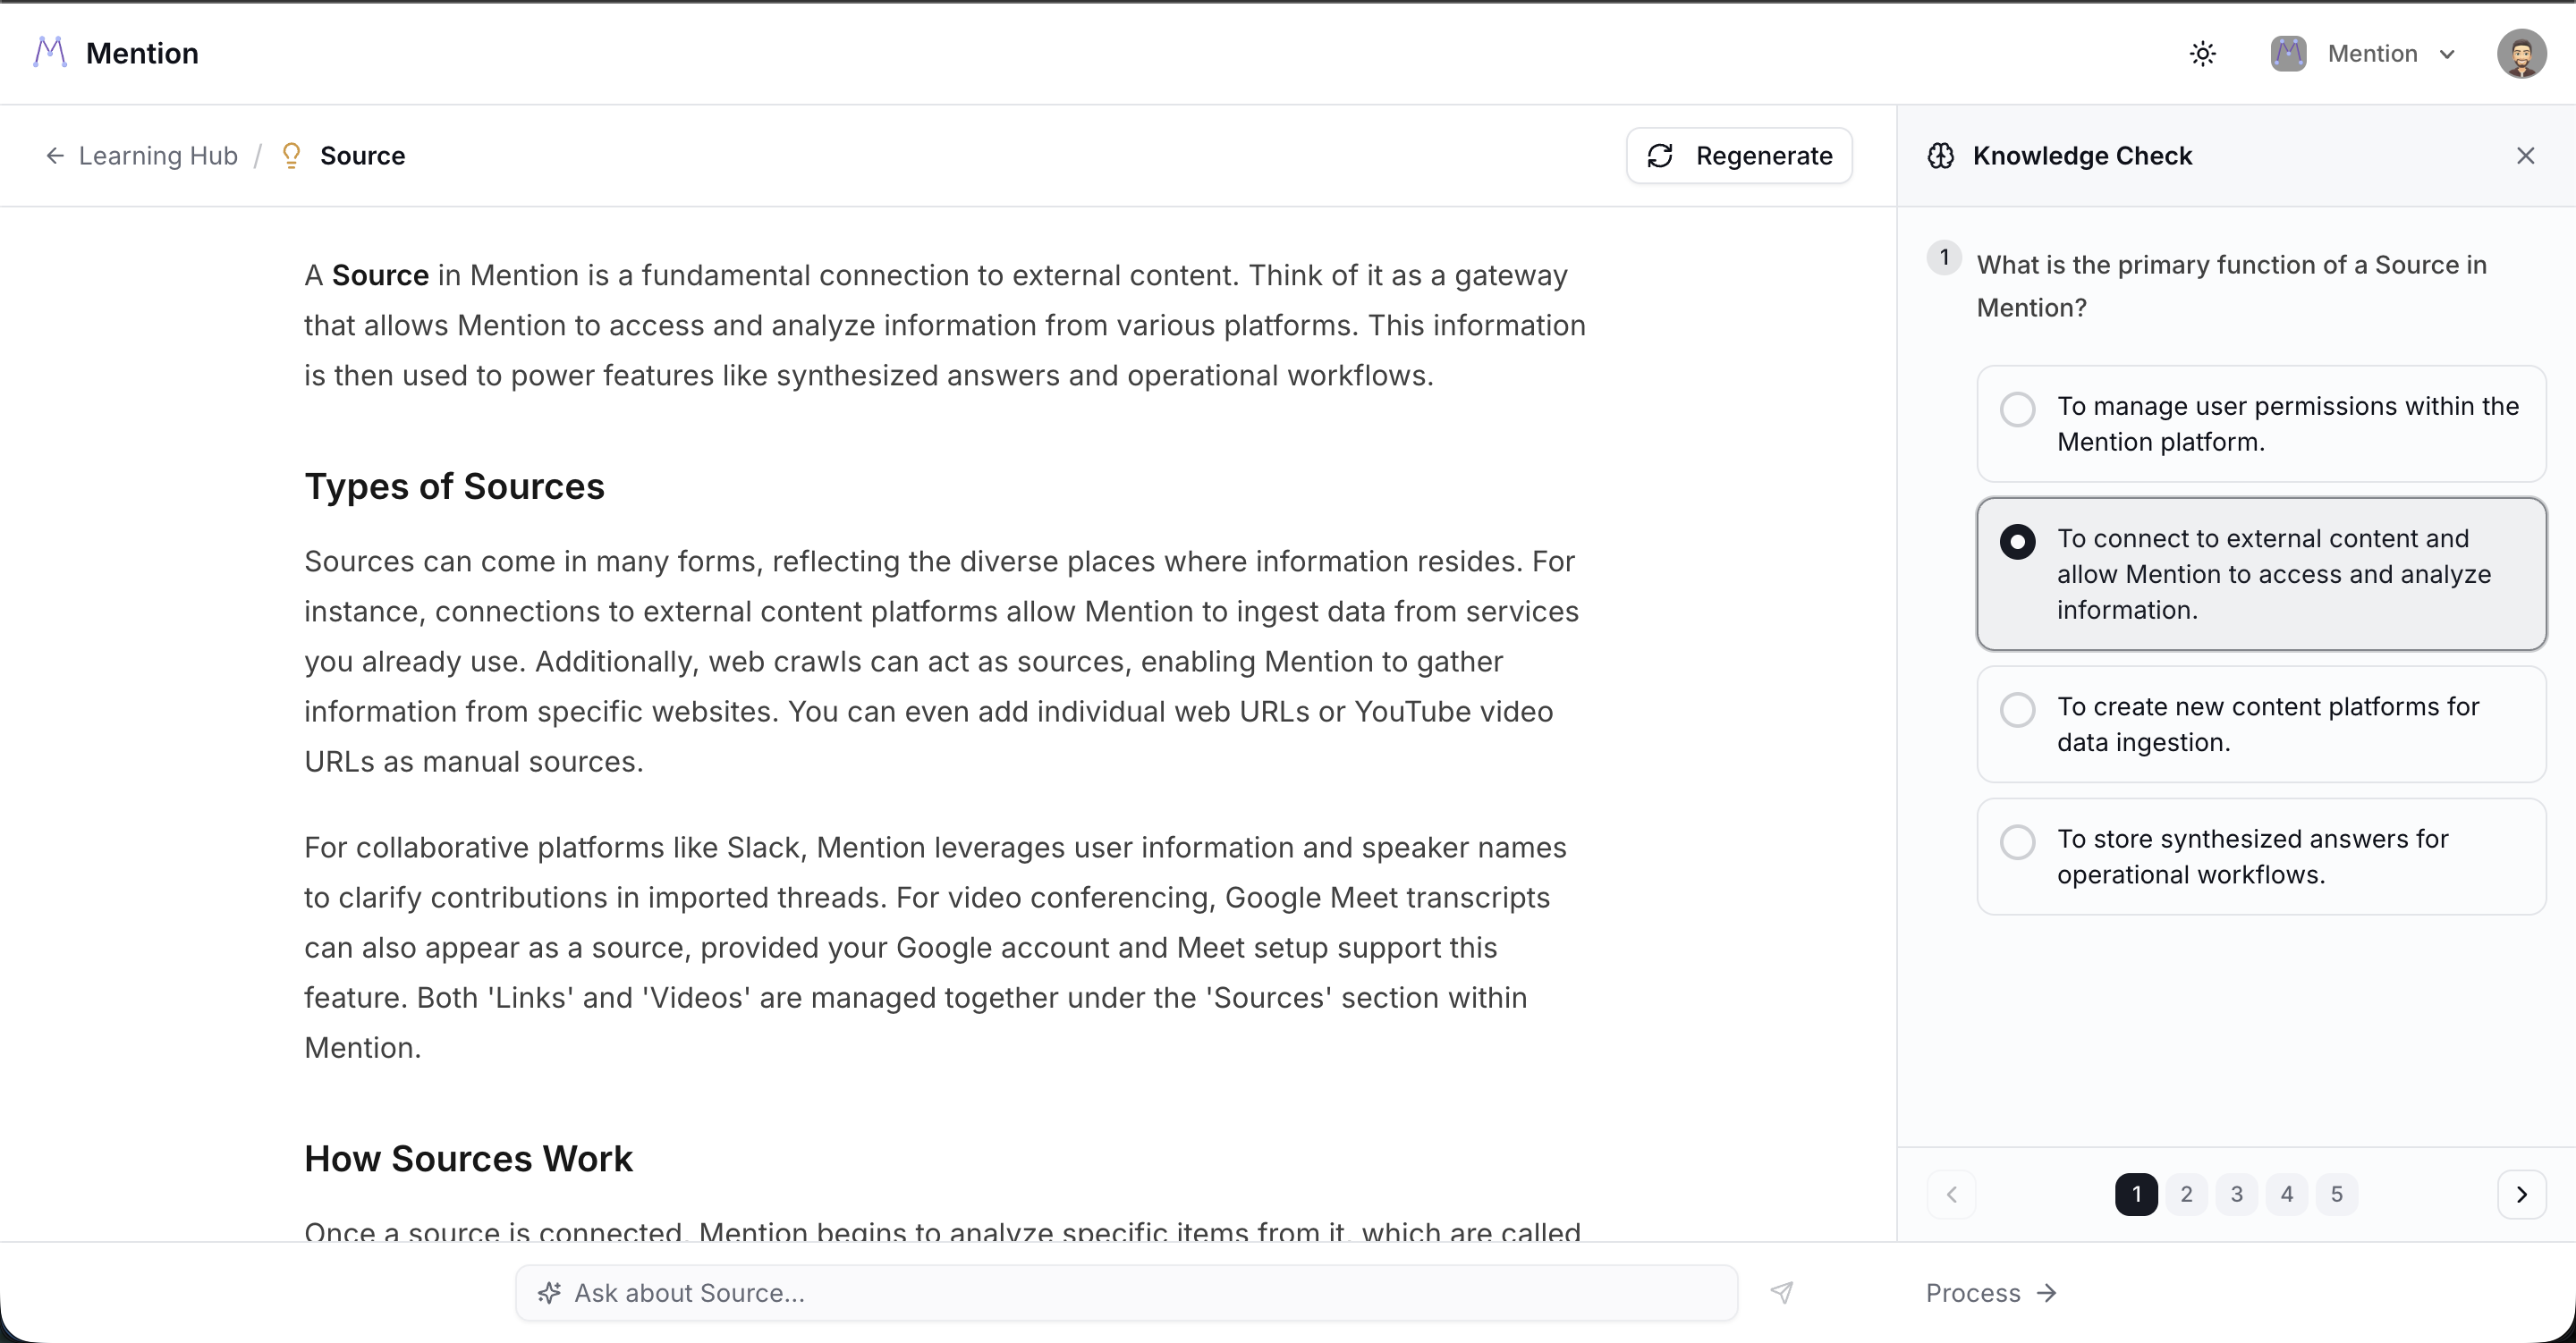Jump to question 1 in pagination
2576x1343 pixels.
(2136, 1194)
